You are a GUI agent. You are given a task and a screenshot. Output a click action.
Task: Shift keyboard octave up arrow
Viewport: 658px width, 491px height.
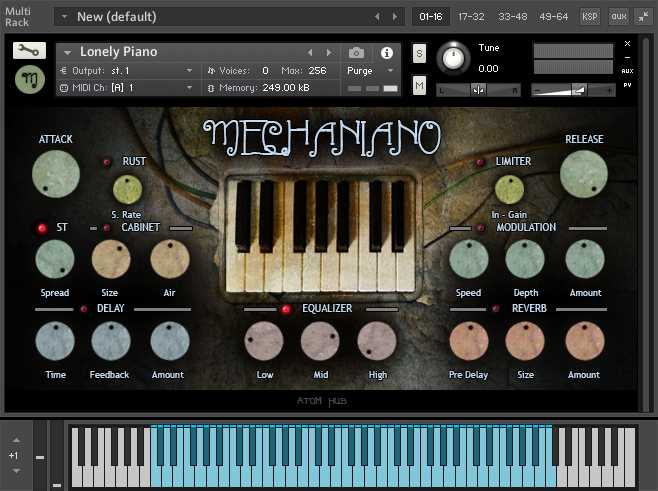16,440
